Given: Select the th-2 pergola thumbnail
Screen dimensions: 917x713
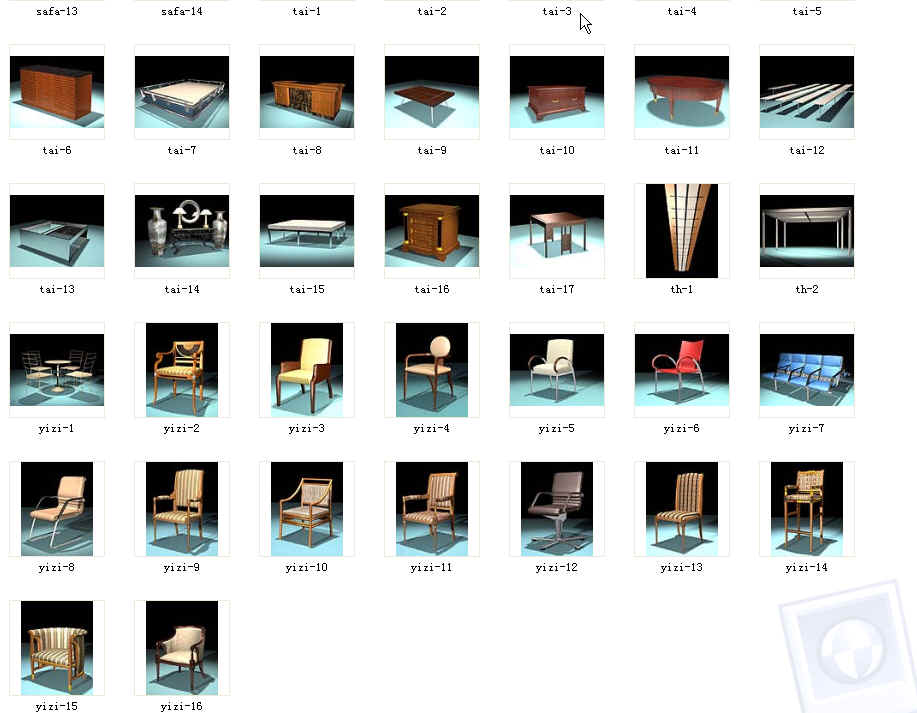Looking at the screenshot, I should click(807, 231).
